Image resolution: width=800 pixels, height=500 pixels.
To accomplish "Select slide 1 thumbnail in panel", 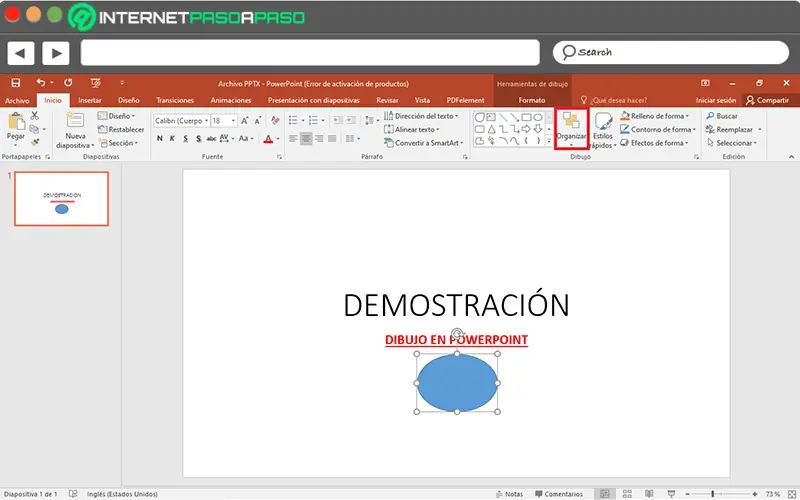I will tap(62, 198).
